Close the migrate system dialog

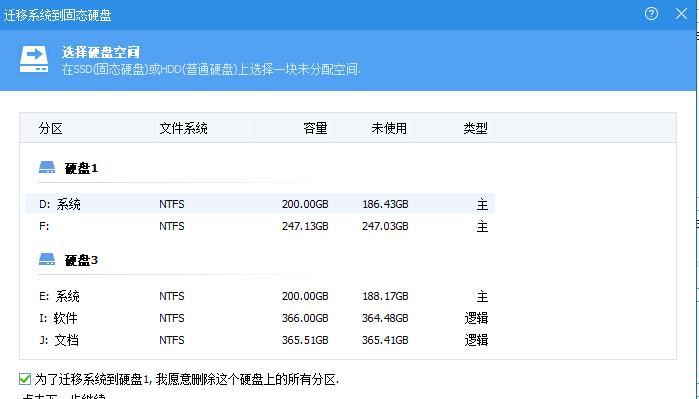tap(681, 14)
